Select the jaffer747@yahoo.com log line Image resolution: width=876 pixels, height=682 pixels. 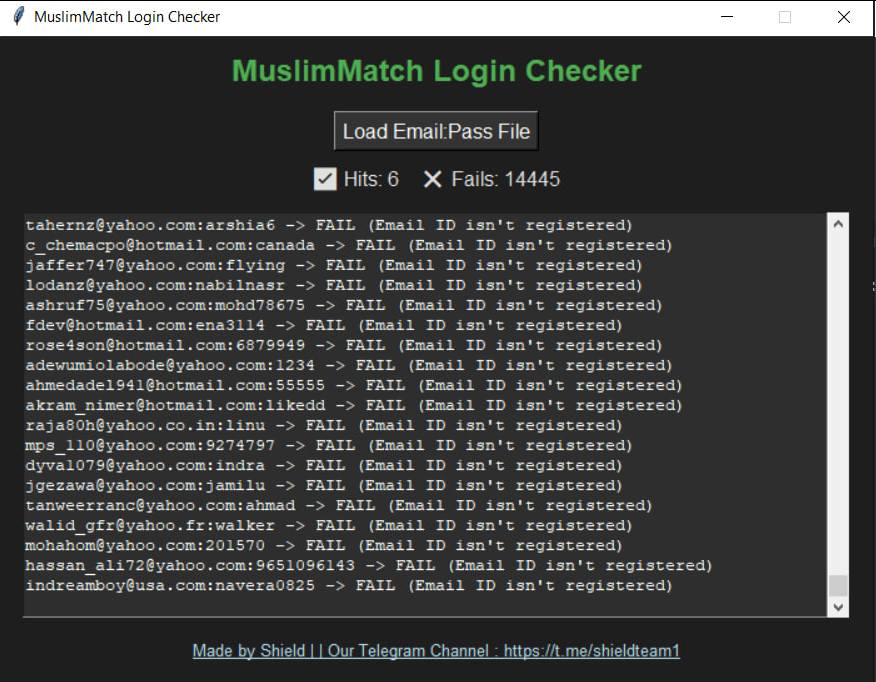coord(334,265)
